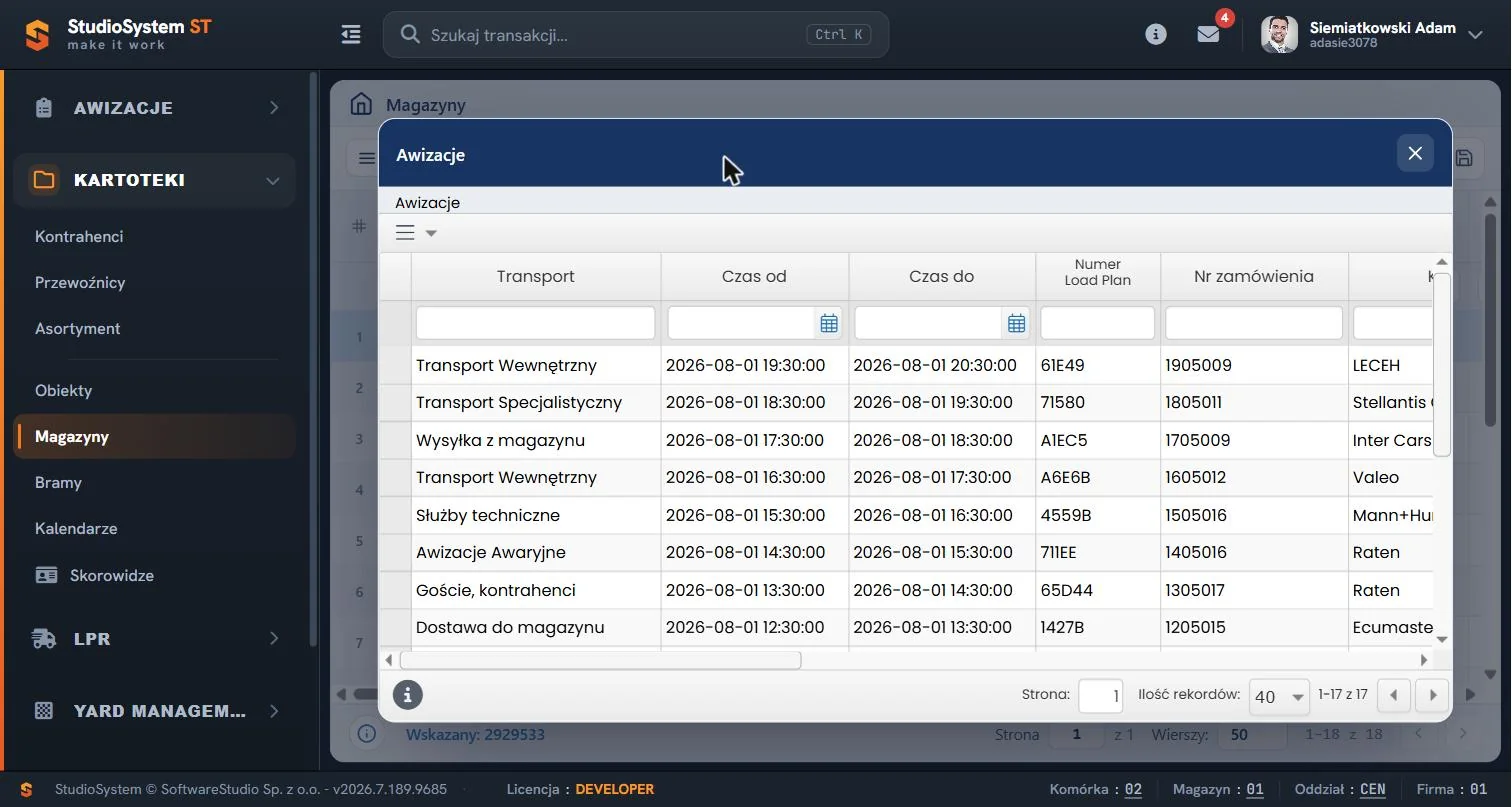Screen dimensions: 1512x807
Task: Close the Awizacje dialog
Action: point(1415,154)
